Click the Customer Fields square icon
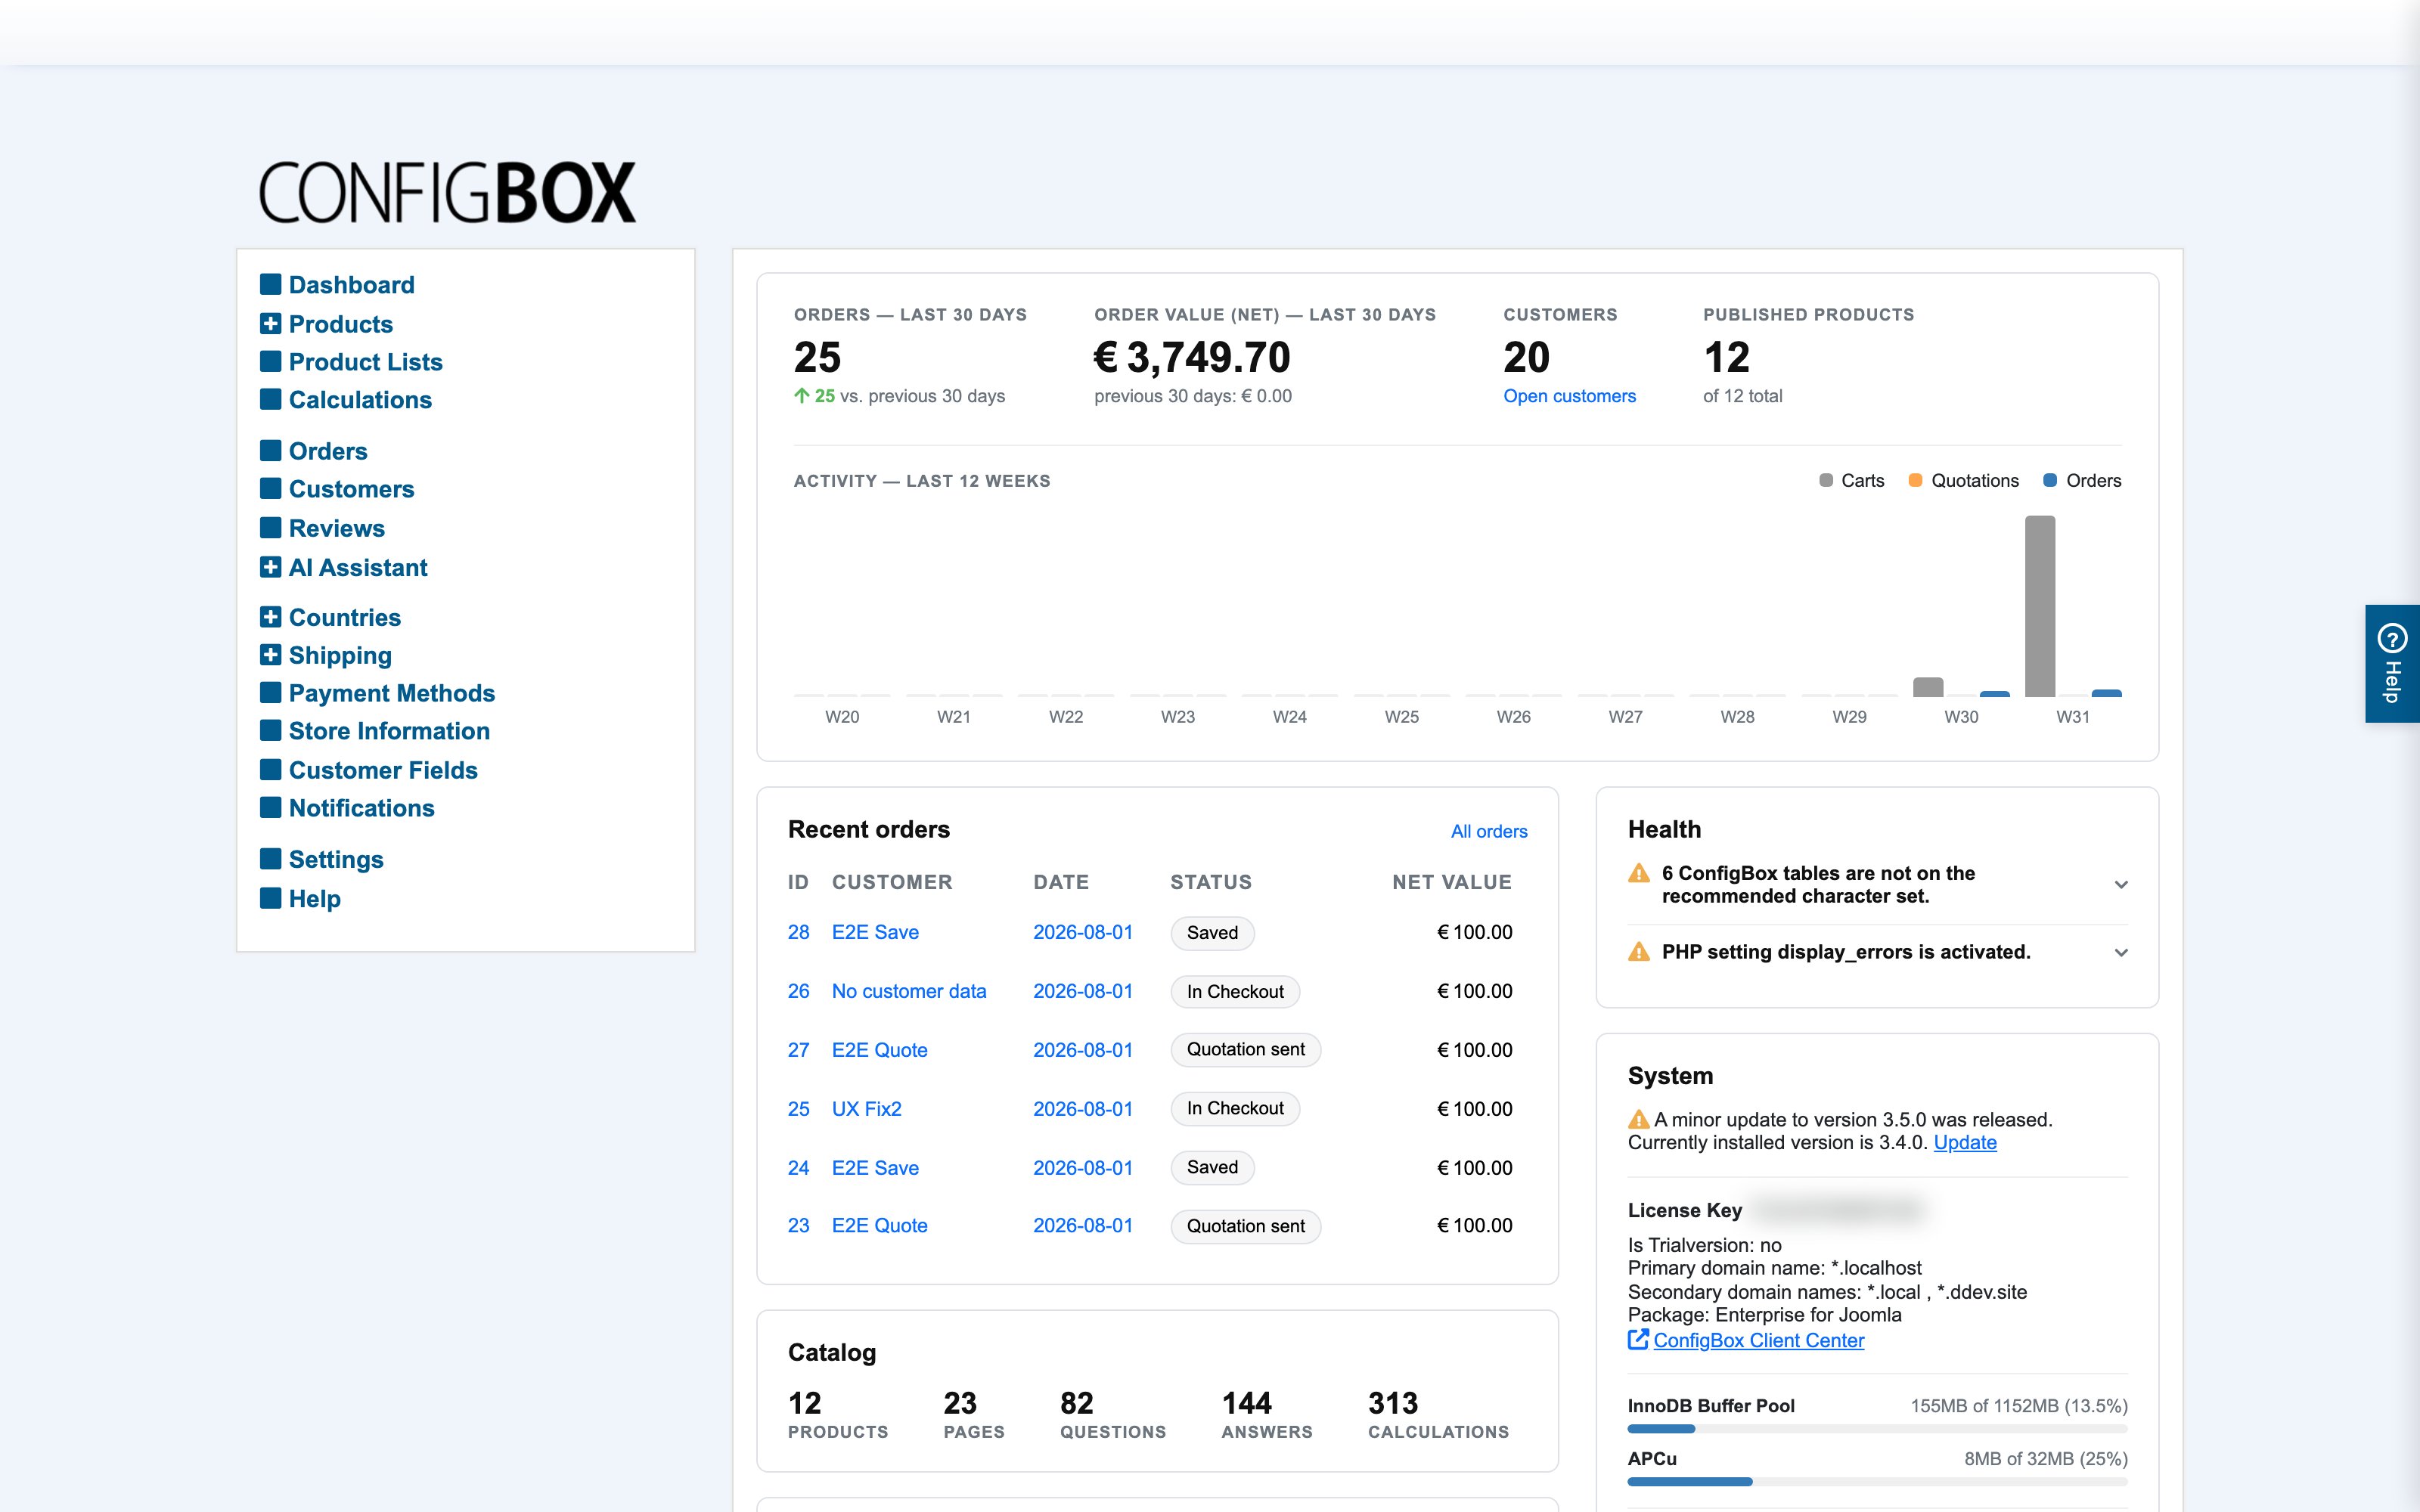The image size is (2420, 1512). (270, 769)
